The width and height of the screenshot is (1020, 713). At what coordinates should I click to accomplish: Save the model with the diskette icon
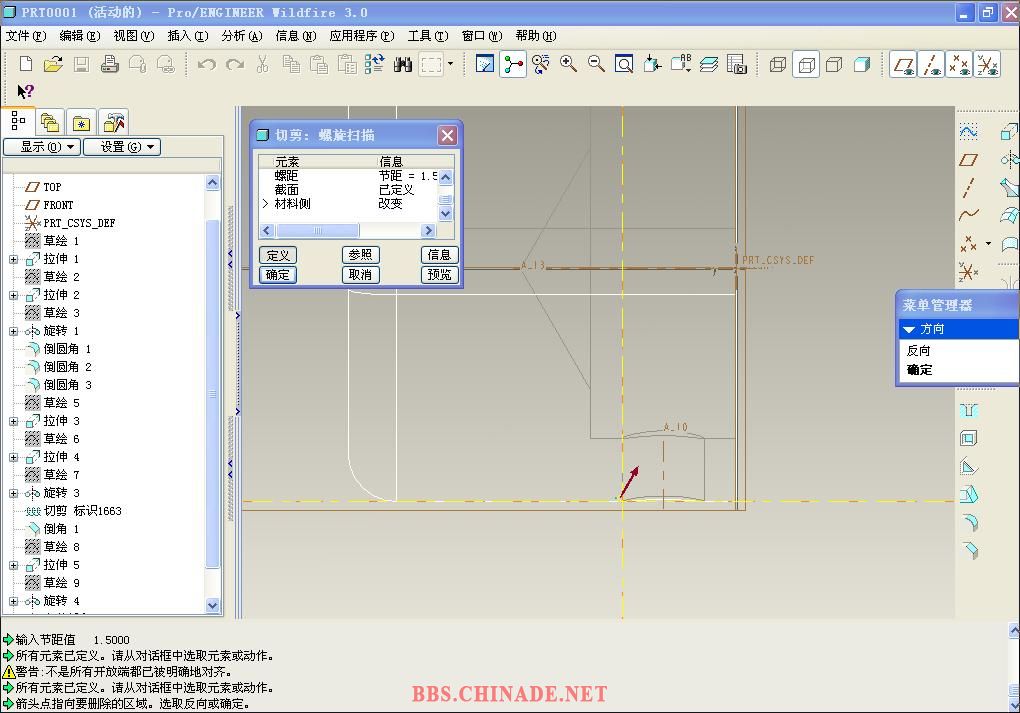[81, 64]
